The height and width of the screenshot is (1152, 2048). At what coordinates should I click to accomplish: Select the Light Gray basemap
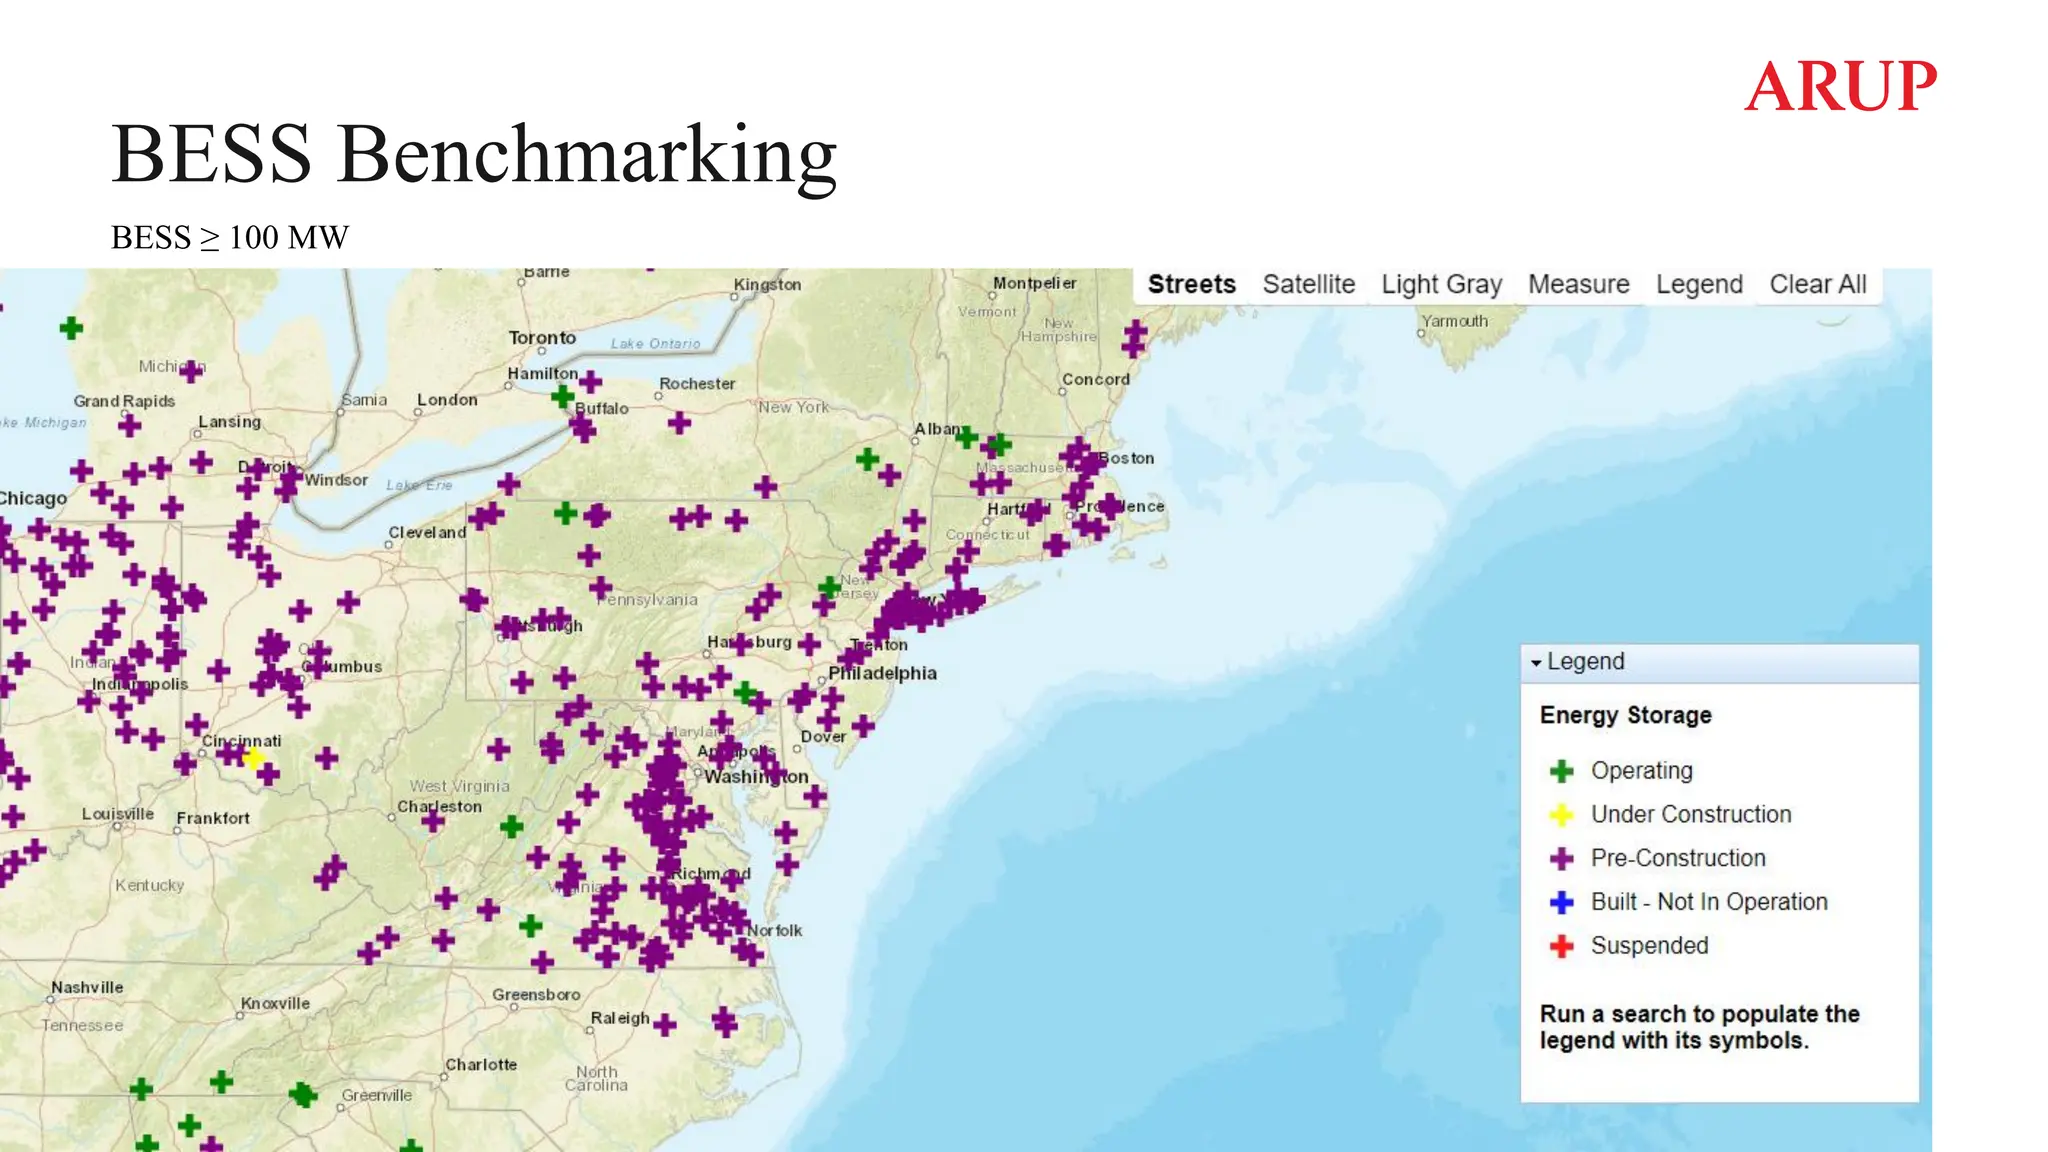[1441, 285]
